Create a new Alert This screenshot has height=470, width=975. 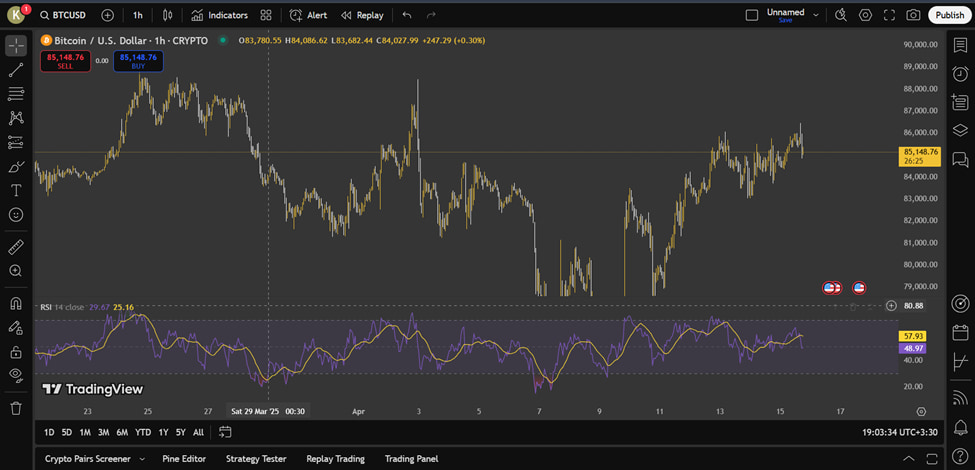pyautogui.click(x=308, y=15)
